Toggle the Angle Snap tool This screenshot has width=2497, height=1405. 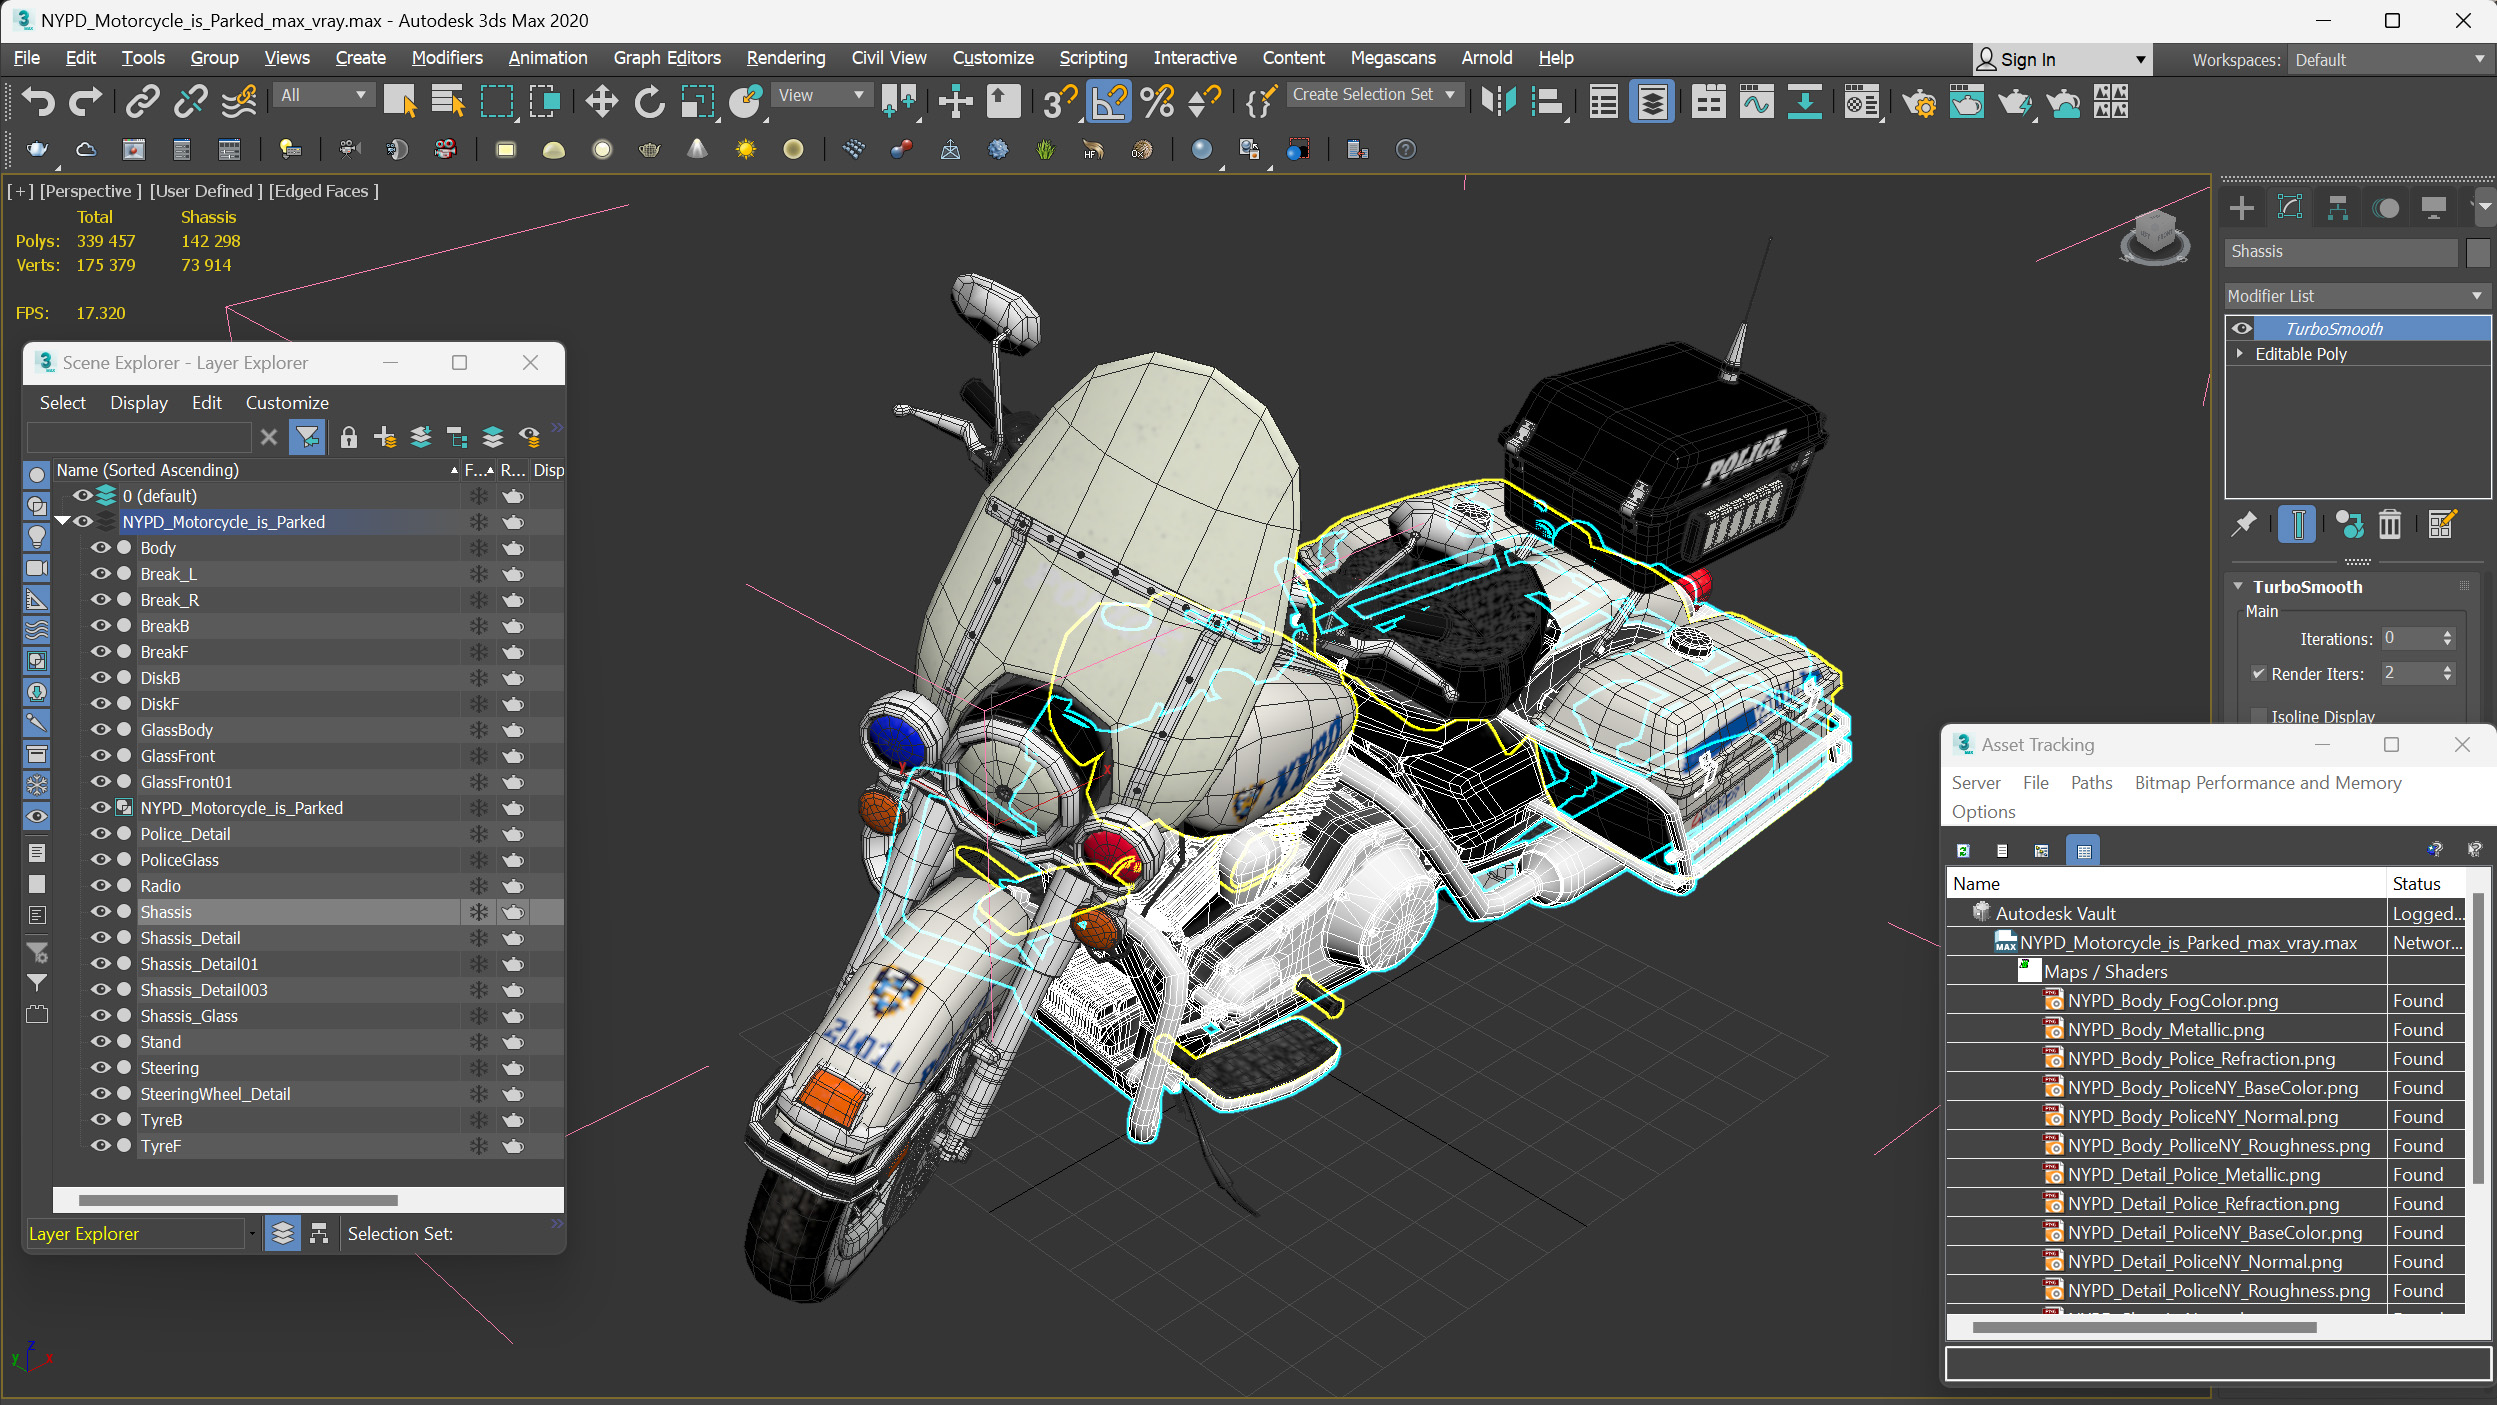click(x=1109, y=101)
